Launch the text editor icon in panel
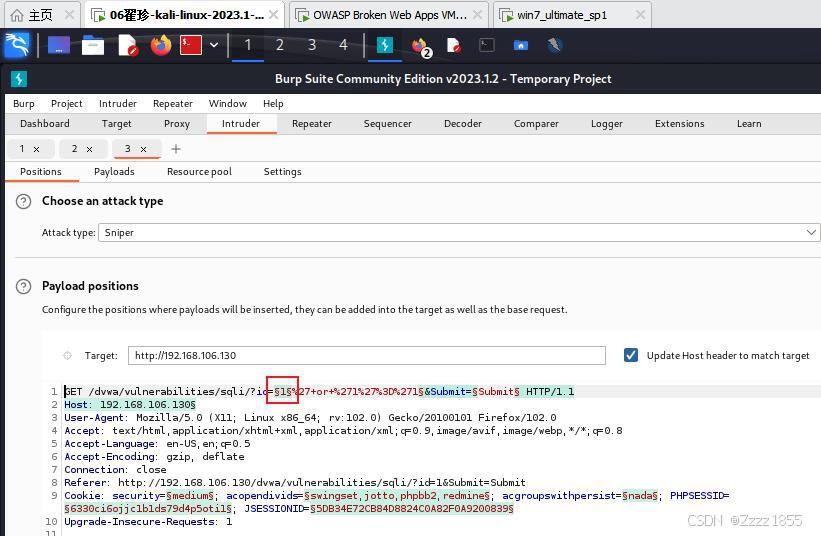 click(127, 46)
